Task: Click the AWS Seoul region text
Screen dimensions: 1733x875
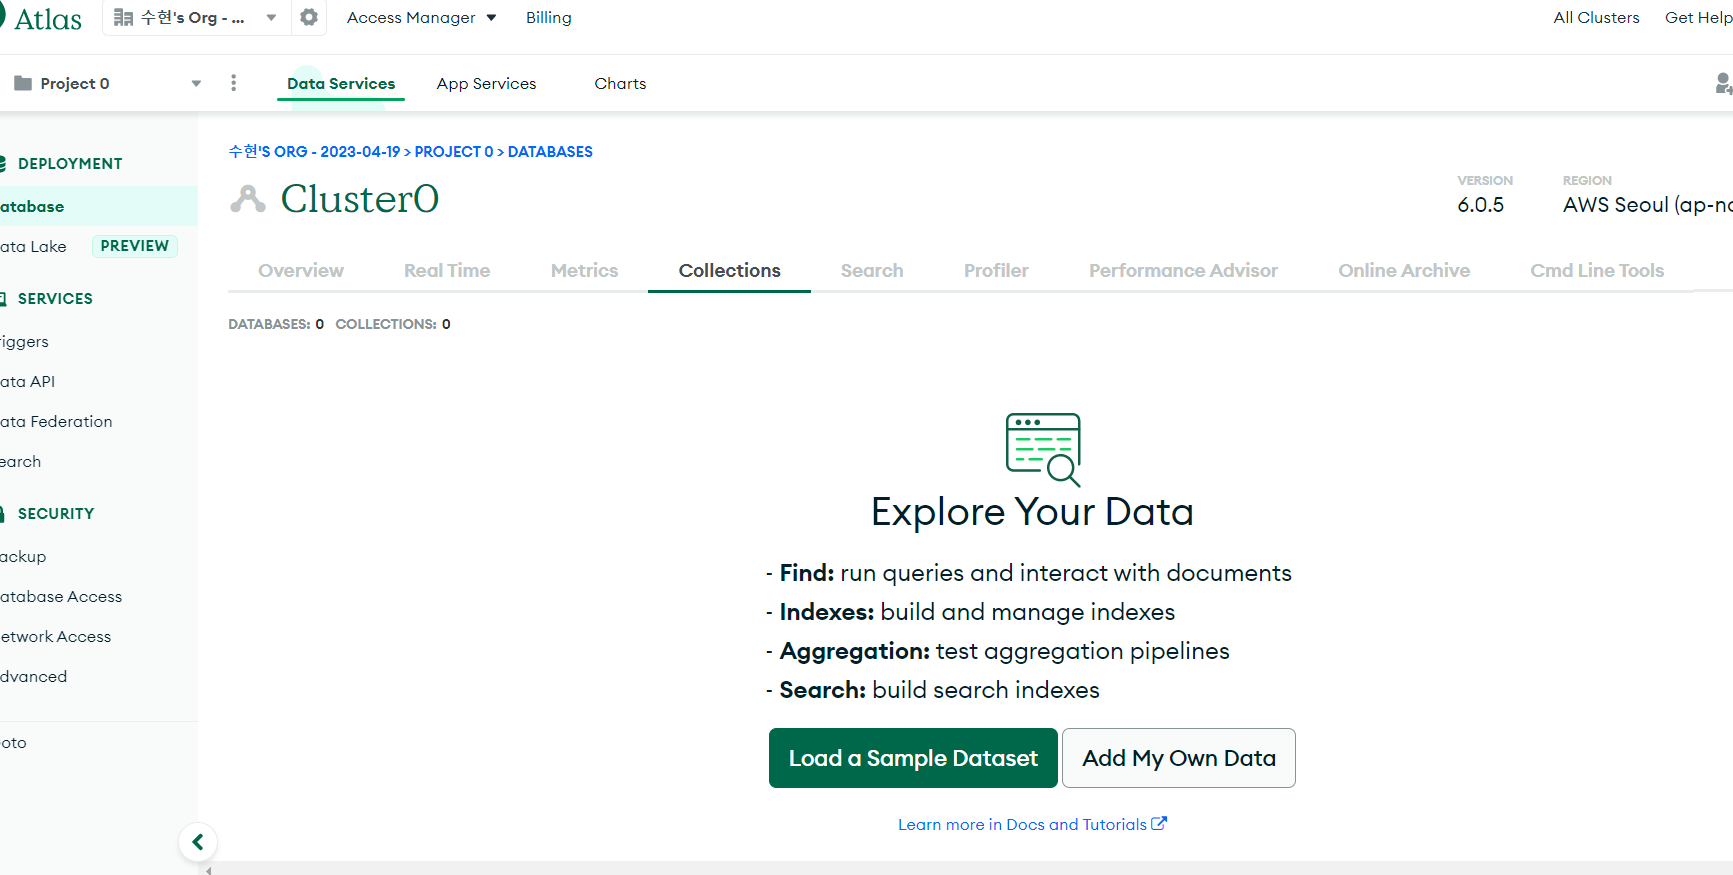Action: pyautogui.click(x=1647, y=205)
